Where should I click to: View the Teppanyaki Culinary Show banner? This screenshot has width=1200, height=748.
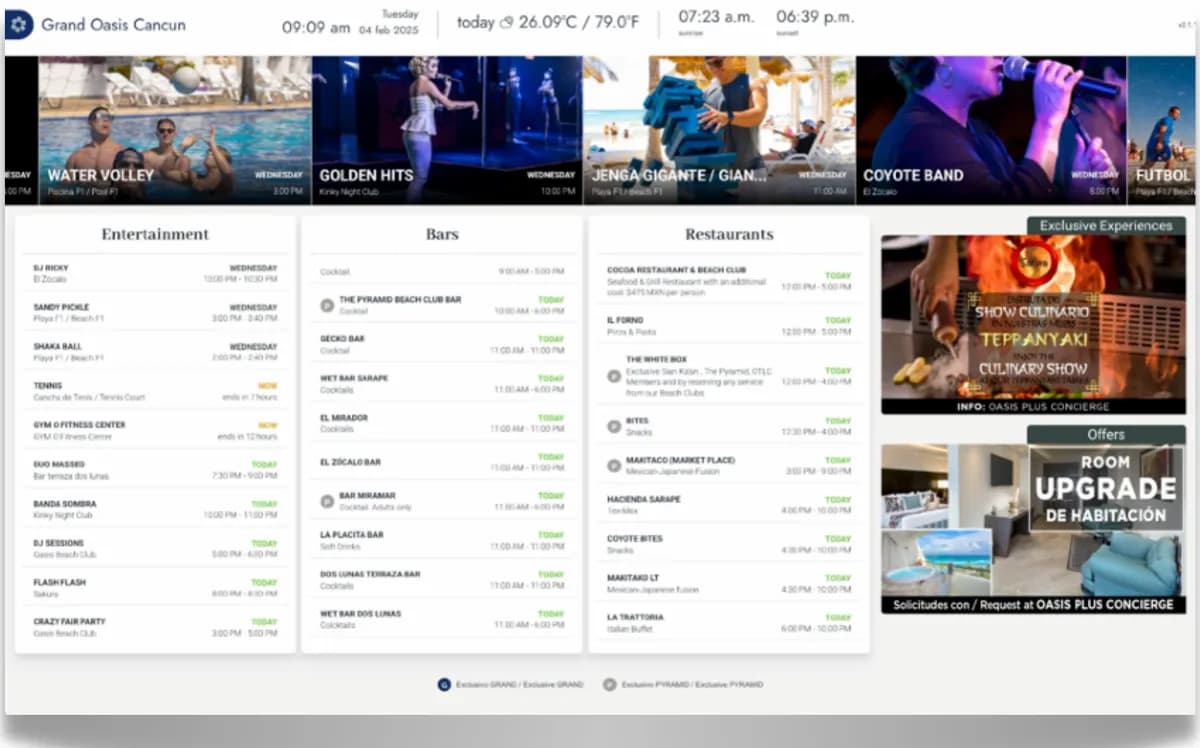pos(1033,325)
